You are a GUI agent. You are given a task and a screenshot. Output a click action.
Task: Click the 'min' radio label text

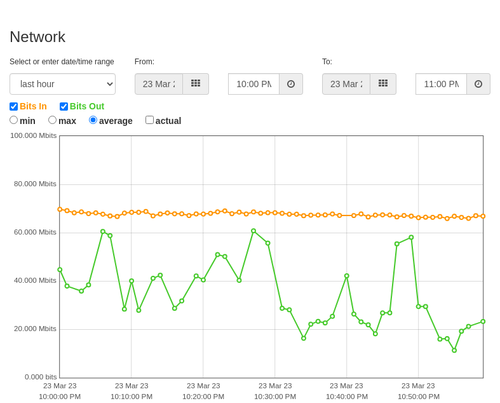(27, 121)
